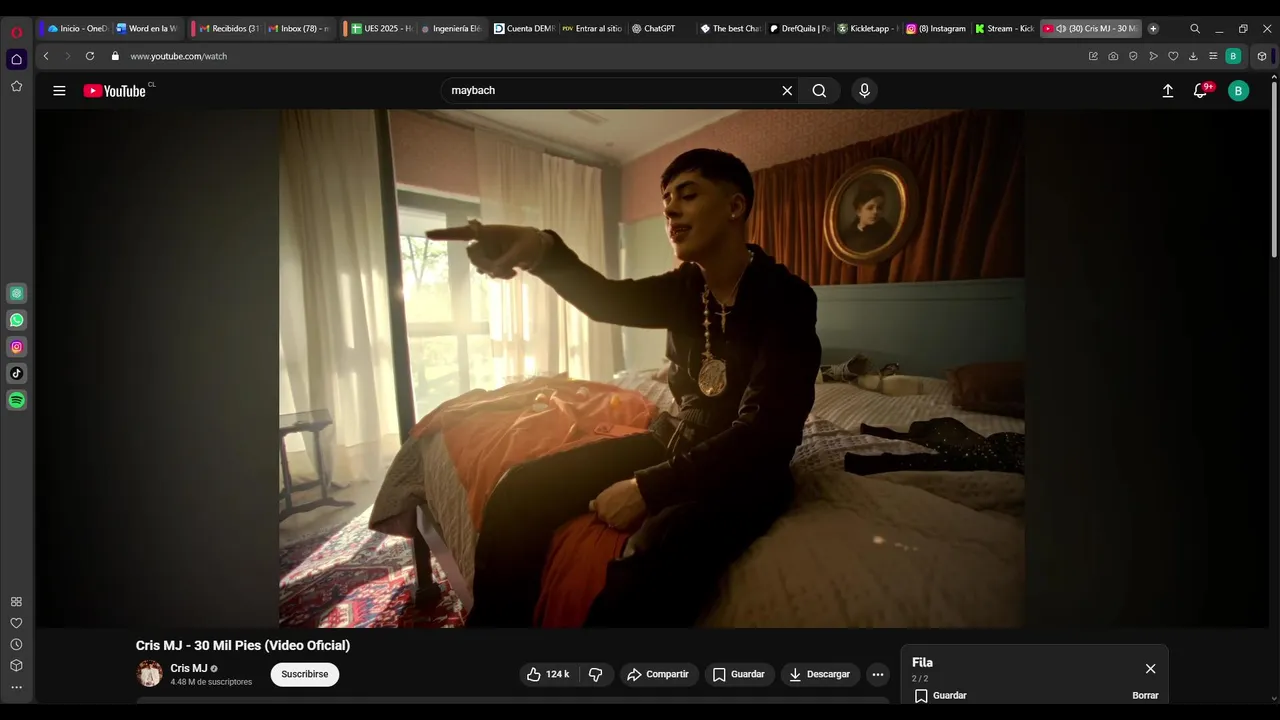Switch to the 'Word en la Web' tab
The width and height of the screenshot is (1280, 720).
147,29
